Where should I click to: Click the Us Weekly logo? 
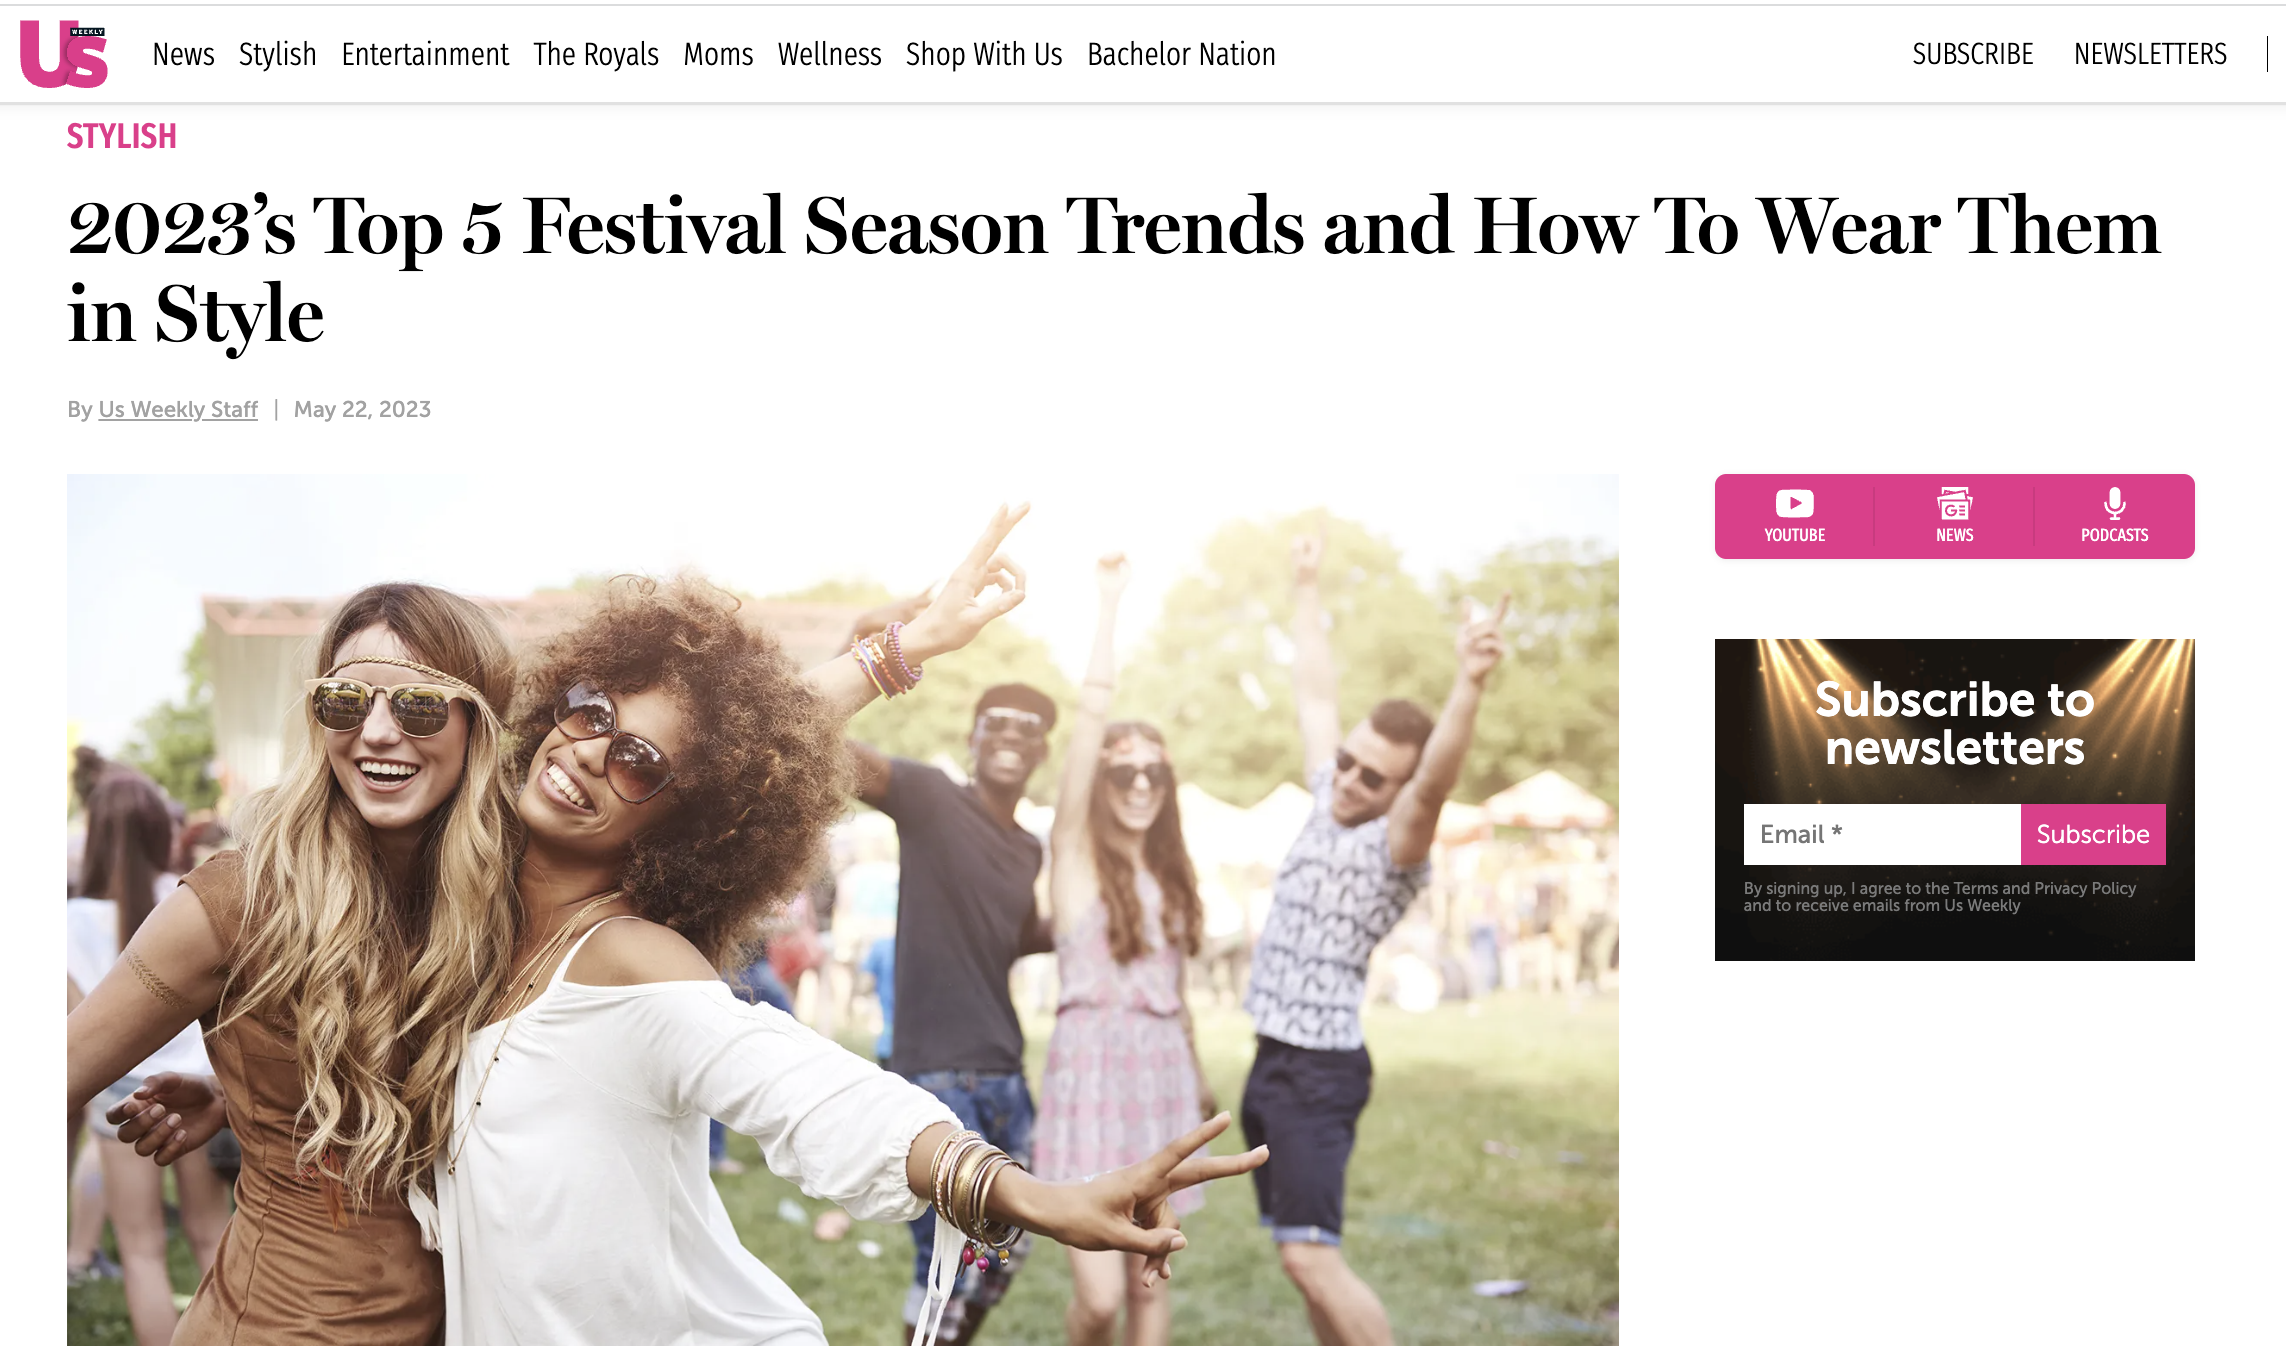(64, 54)
